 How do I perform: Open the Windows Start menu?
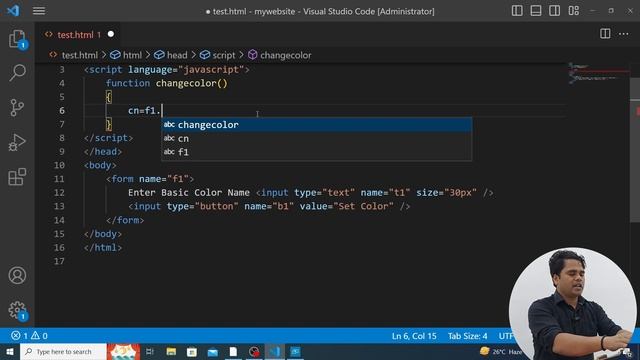10,351
